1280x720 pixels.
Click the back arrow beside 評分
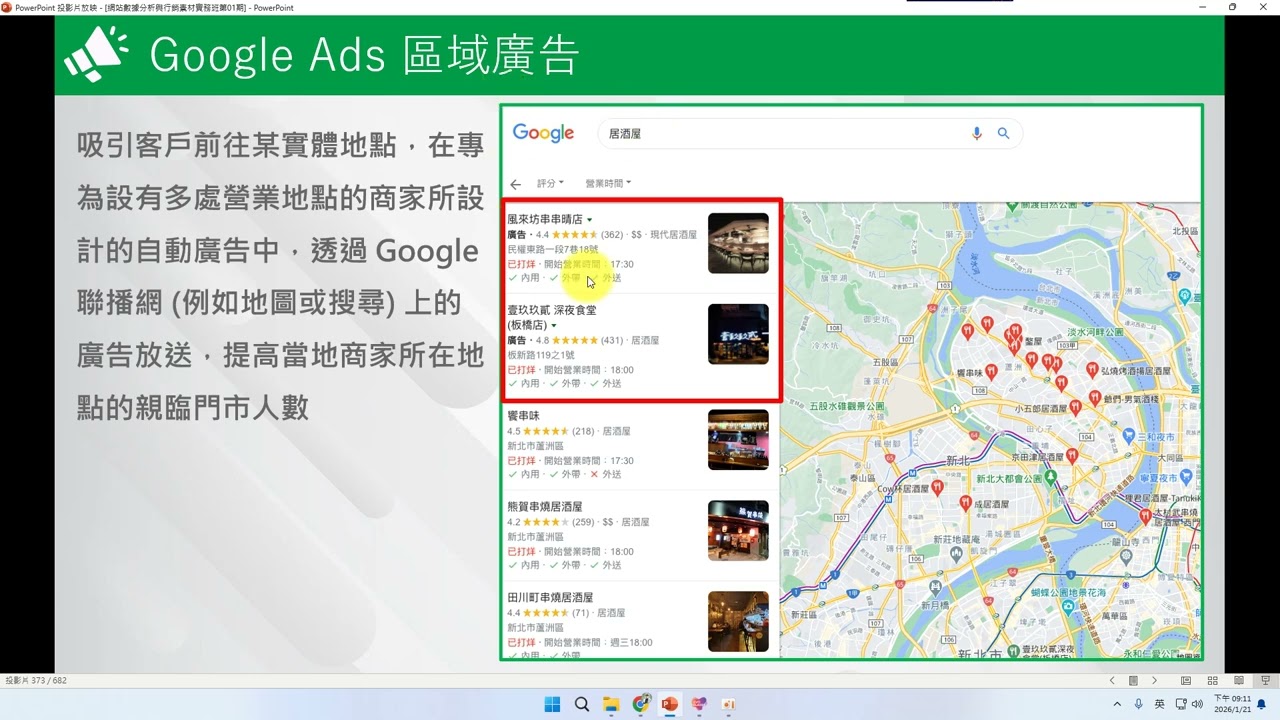click(515, 184)
